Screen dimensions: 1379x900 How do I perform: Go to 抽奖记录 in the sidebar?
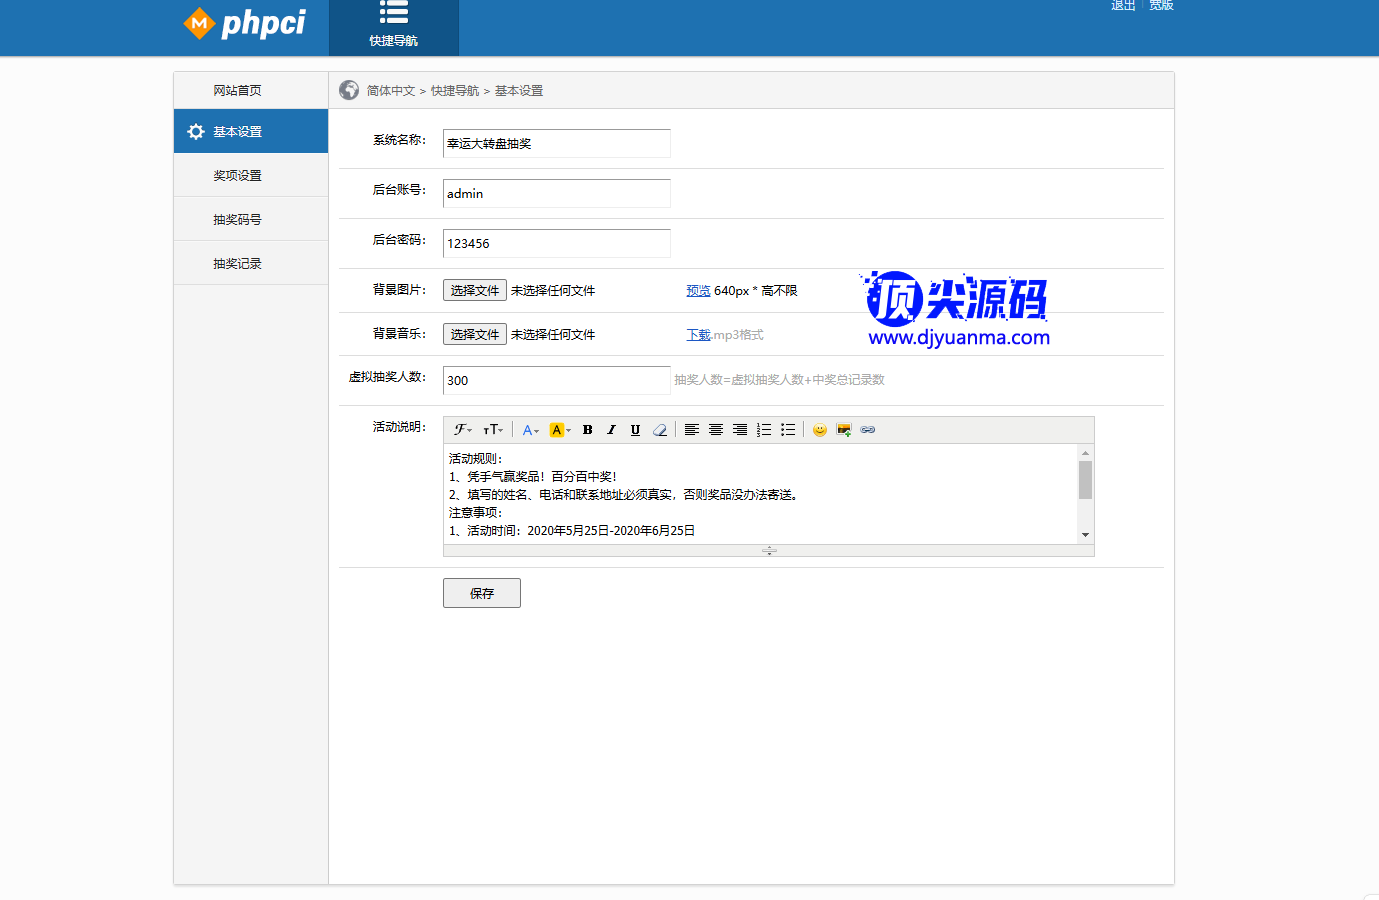(x=238, y=264)
